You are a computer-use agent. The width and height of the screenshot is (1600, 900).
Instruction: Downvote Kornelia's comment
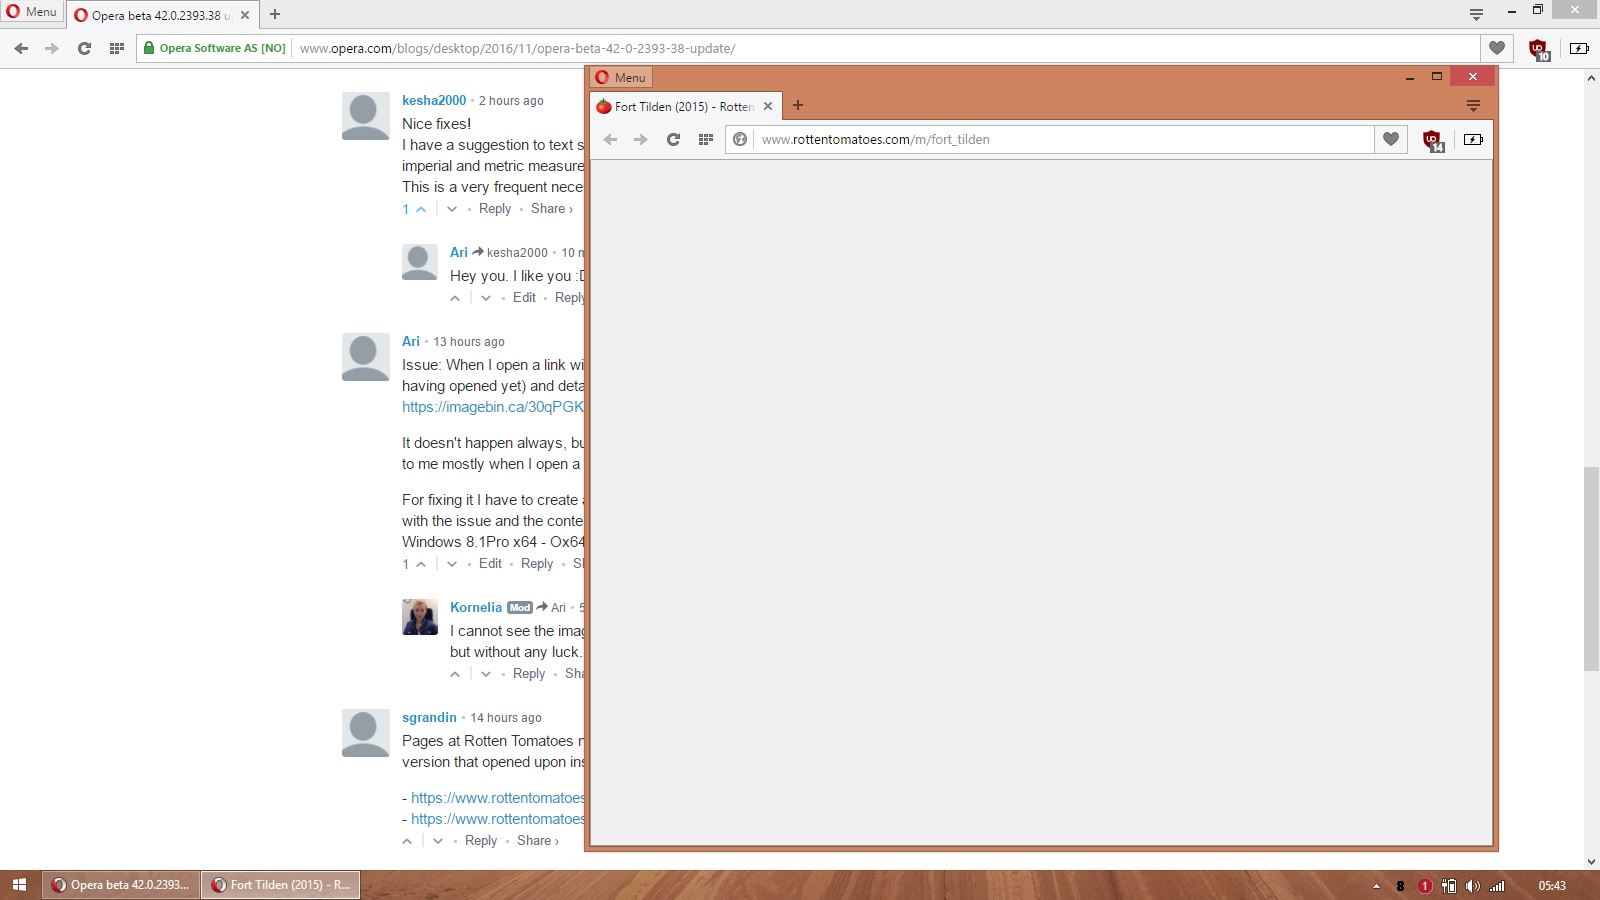486,674
